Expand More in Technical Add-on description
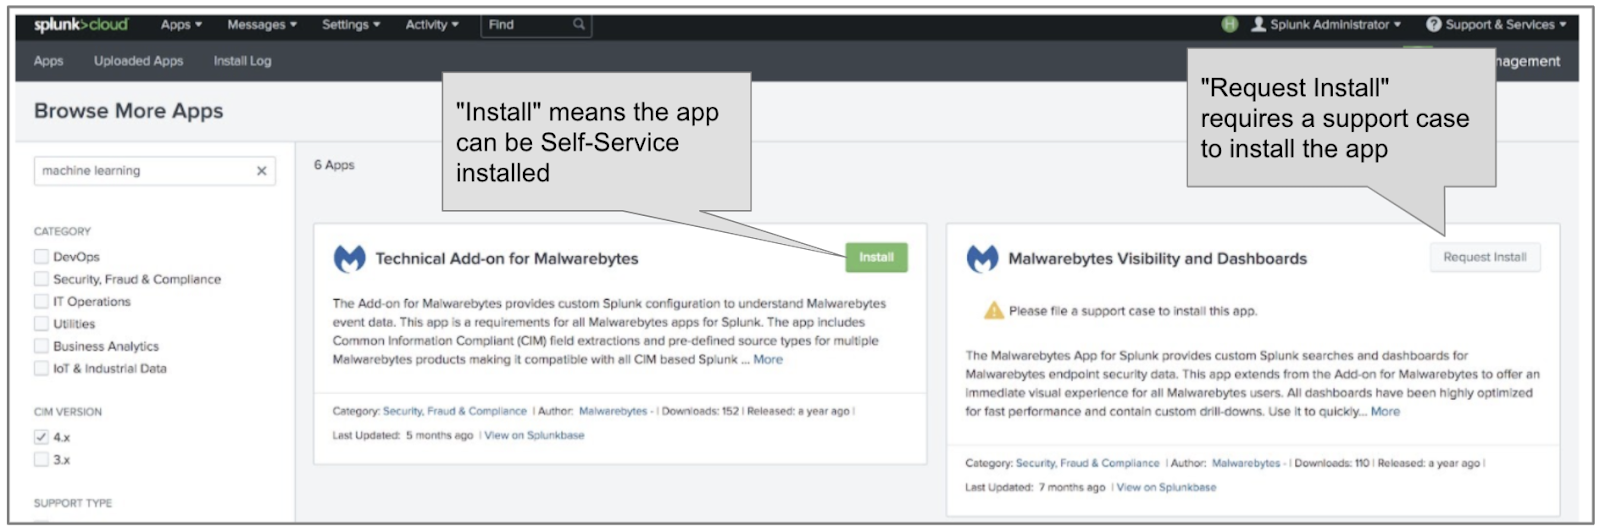This screenshot has height=532, width=1600. pos(768,359)
